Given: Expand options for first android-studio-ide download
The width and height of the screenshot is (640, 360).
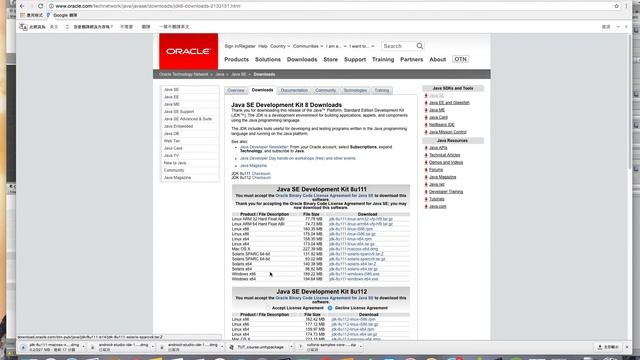Looking at the screenshot, I should pos(153,347).
